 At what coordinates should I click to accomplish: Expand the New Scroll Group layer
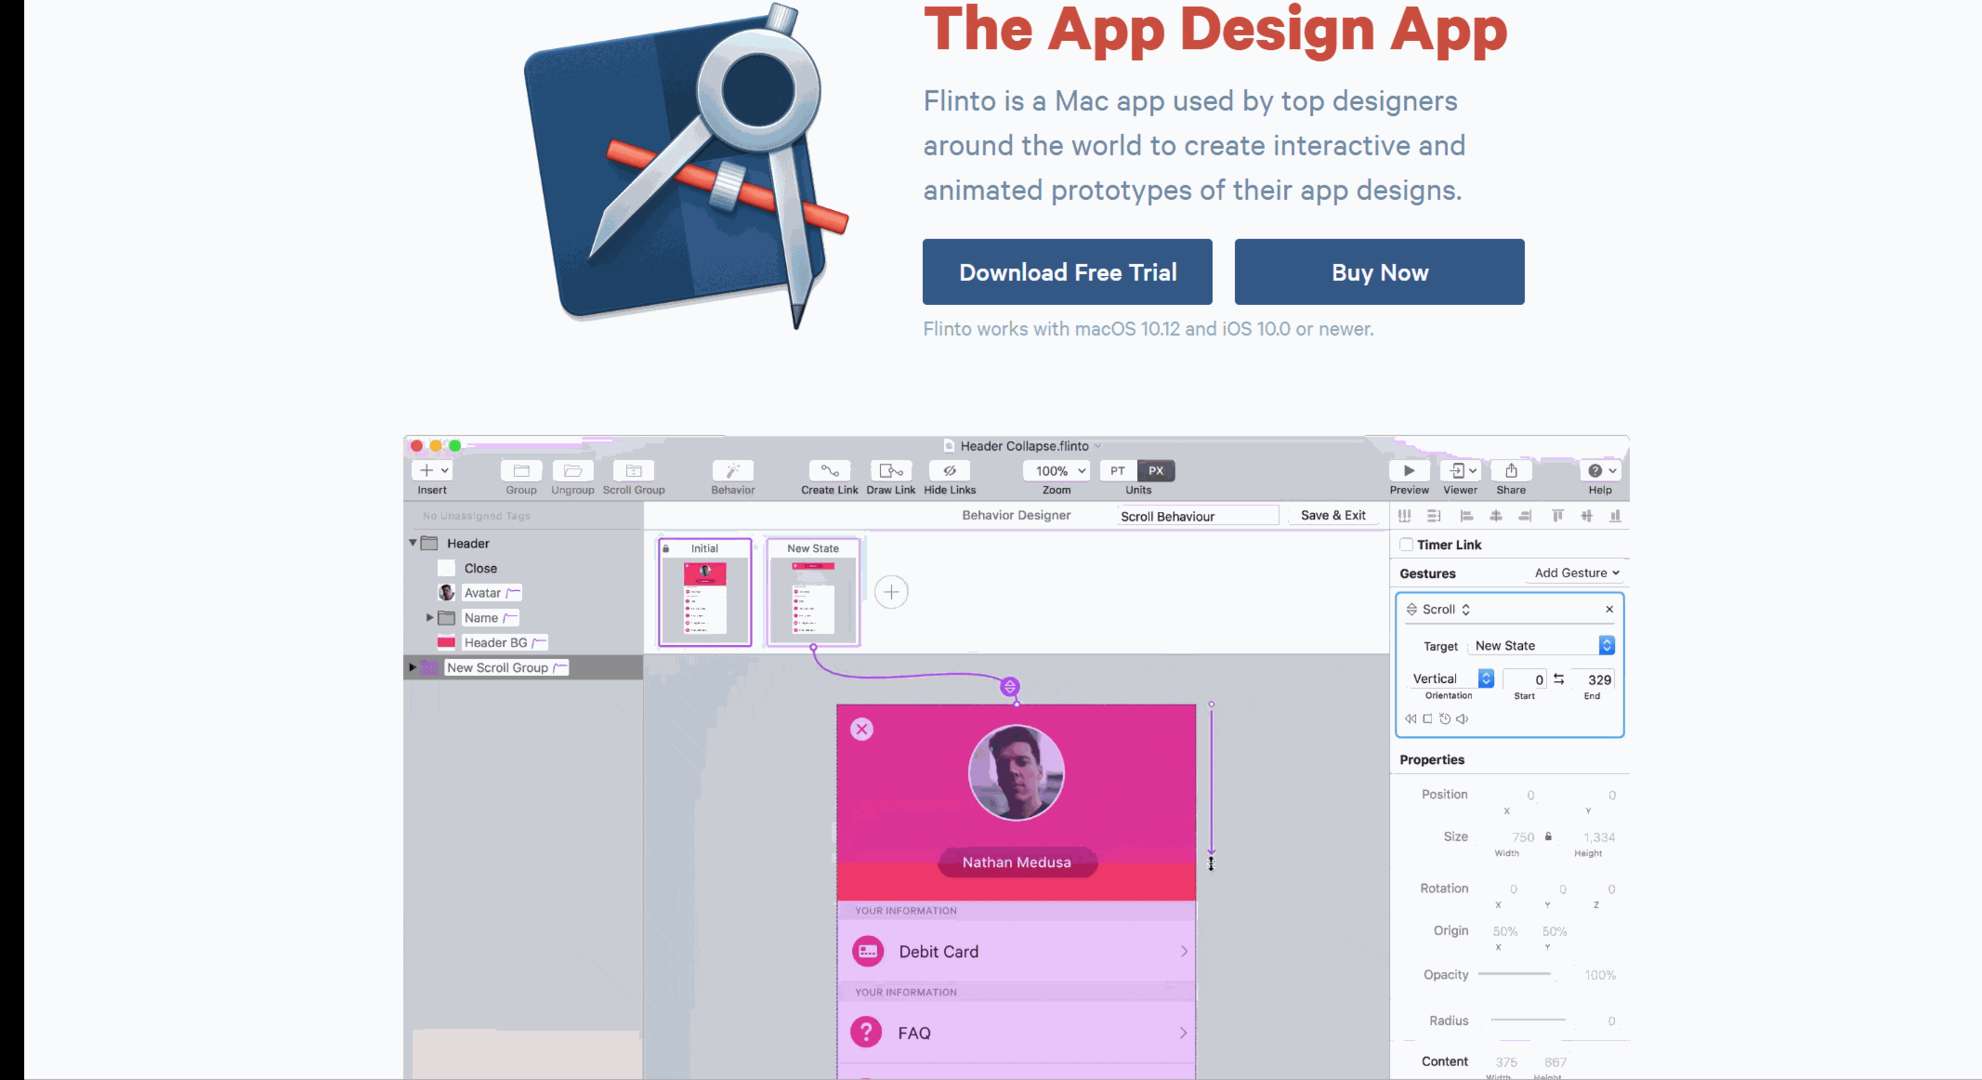(x=412, y=666)
